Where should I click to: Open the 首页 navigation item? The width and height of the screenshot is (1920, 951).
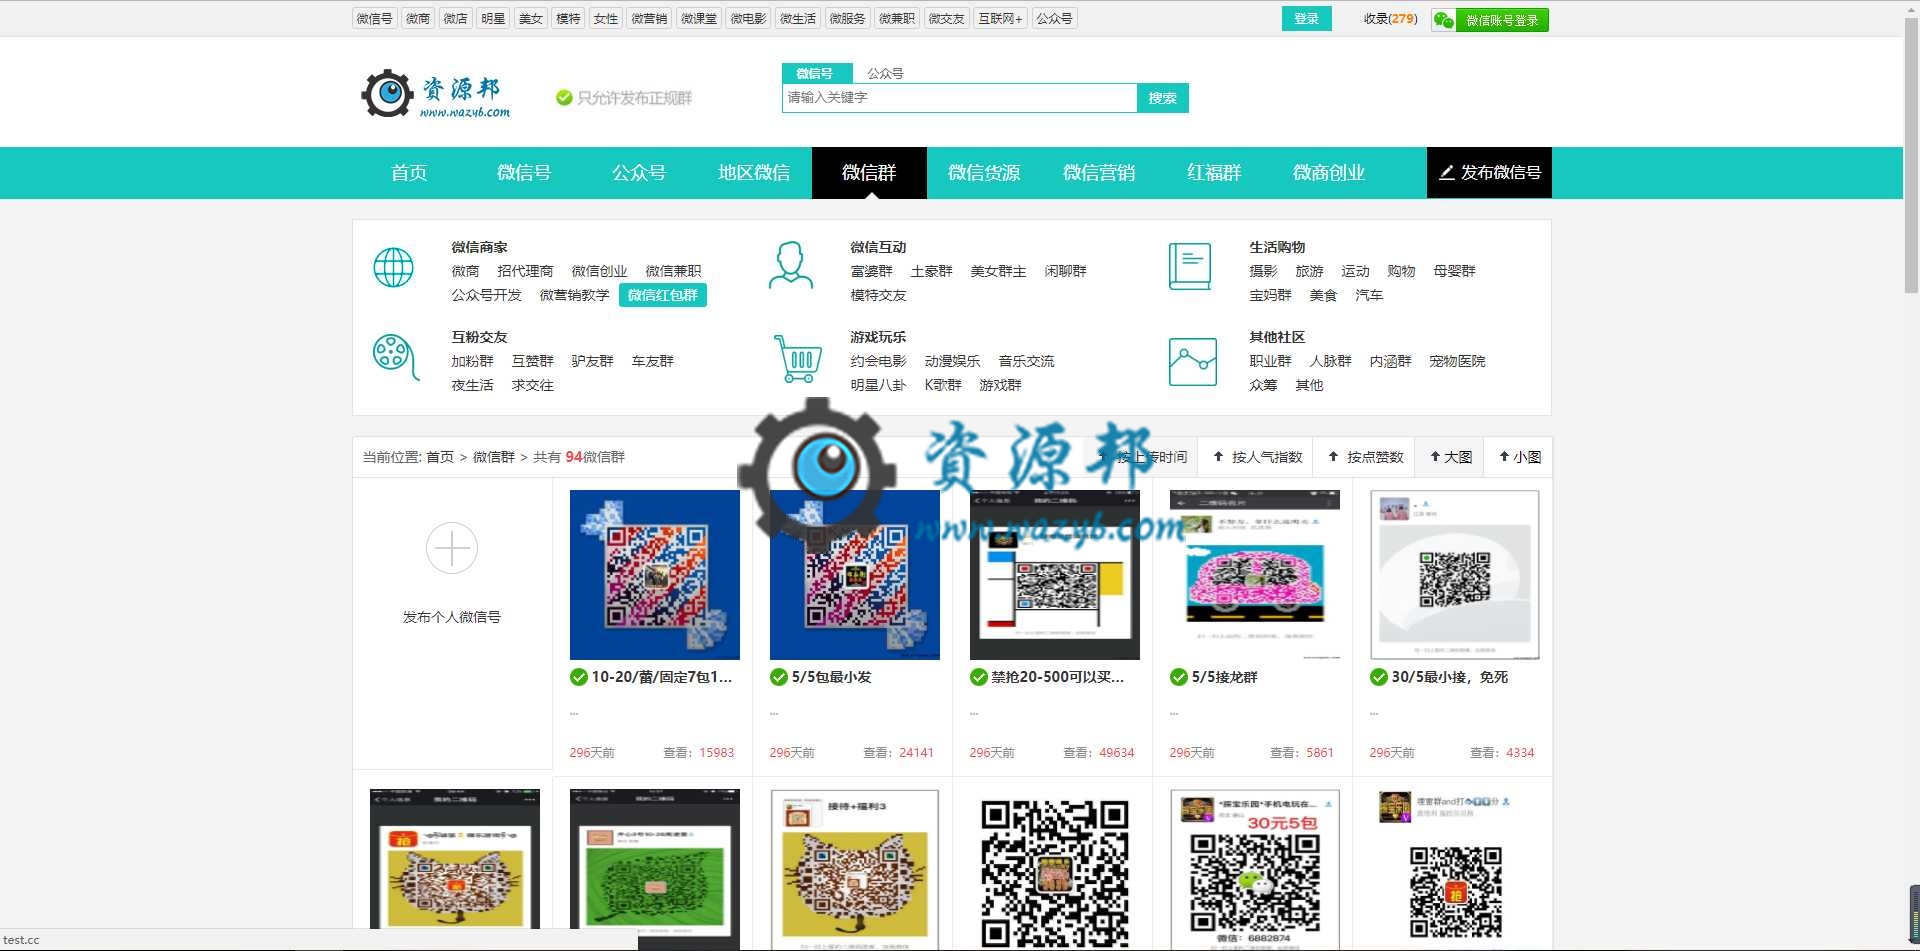[409, 173]
